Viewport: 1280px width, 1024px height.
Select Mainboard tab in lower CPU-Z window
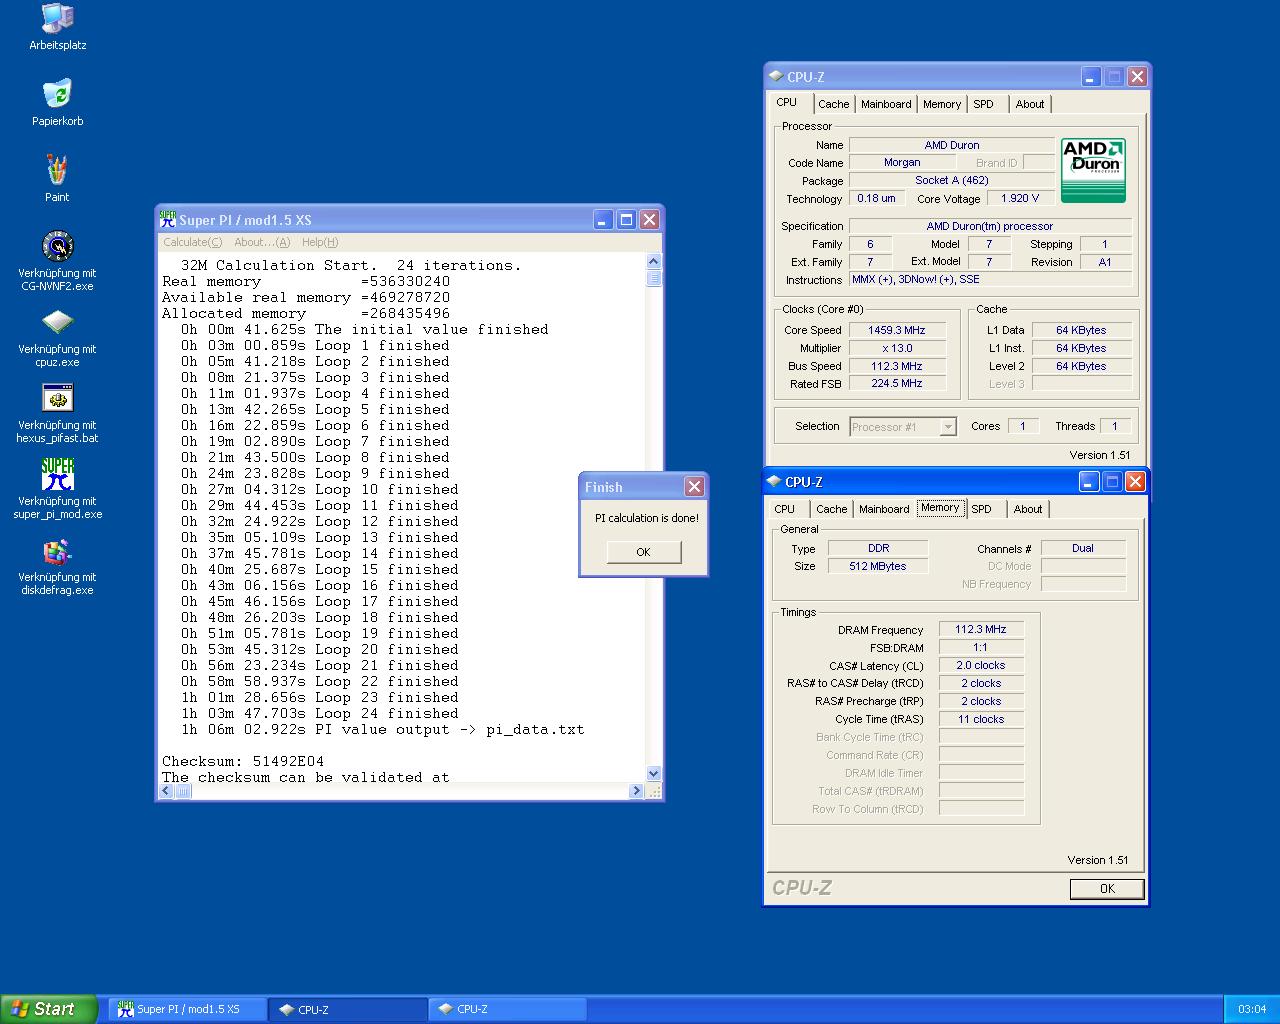[x=884, y=509]
